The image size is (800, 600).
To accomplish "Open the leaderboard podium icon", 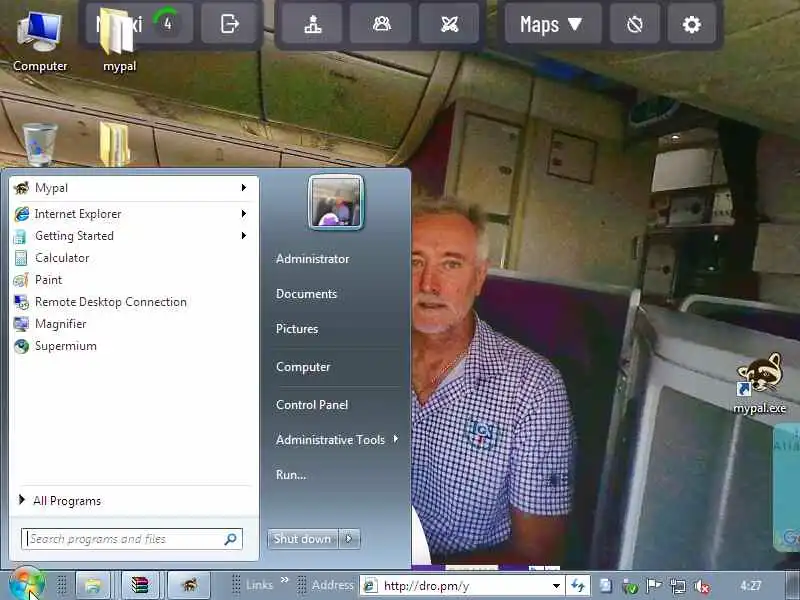I will 313,24.
